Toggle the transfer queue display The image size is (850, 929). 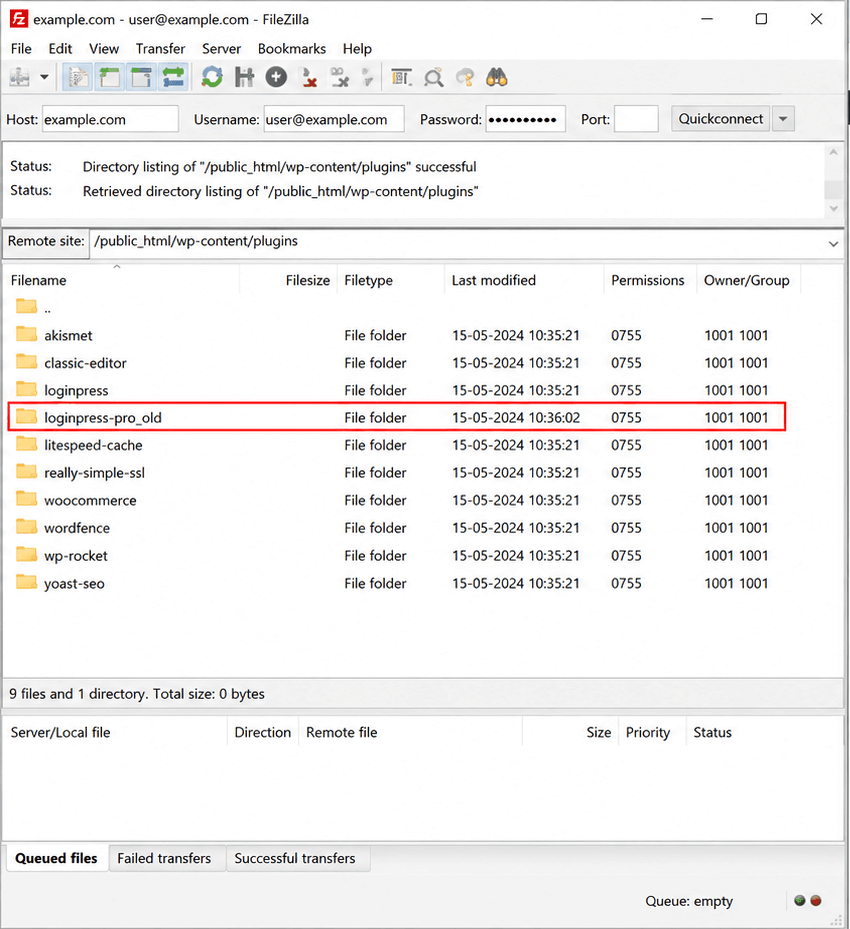click(173, 77)
